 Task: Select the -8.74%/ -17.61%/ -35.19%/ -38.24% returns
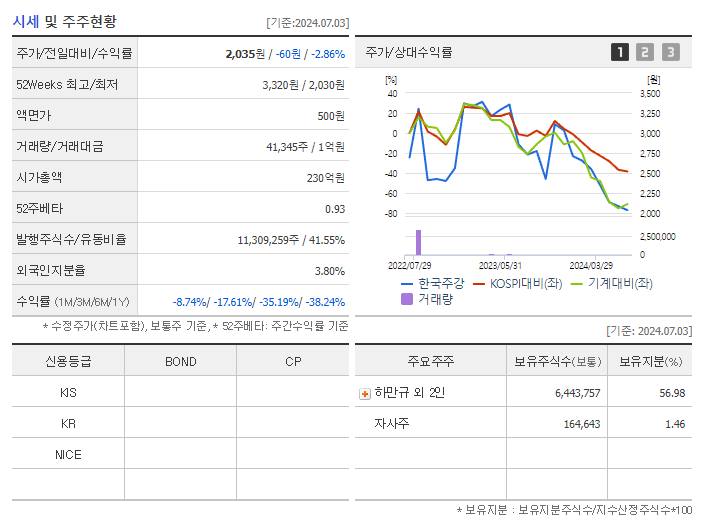pos(259,302)
